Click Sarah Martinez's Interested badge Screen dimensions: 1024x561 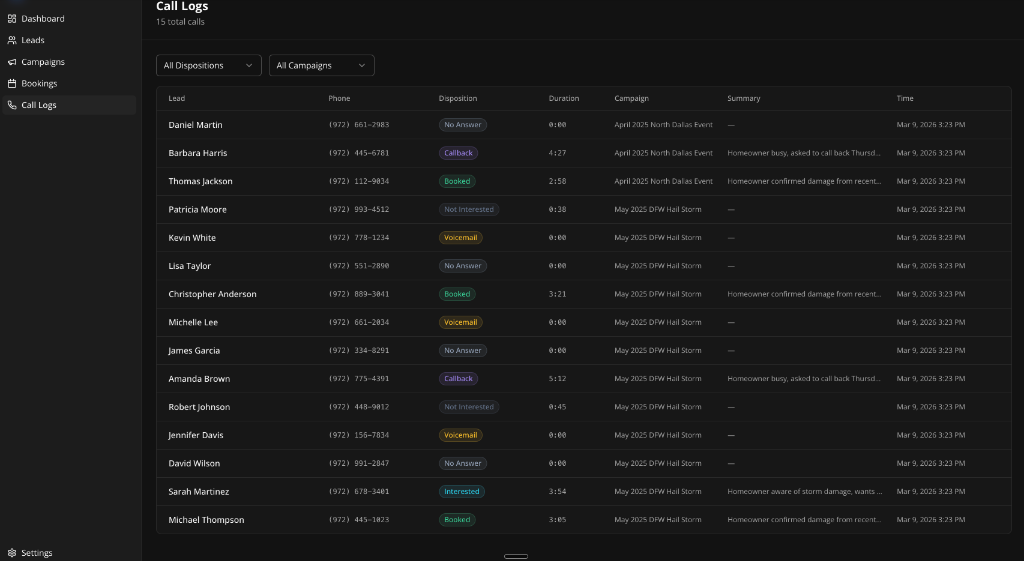coord(462,492)
